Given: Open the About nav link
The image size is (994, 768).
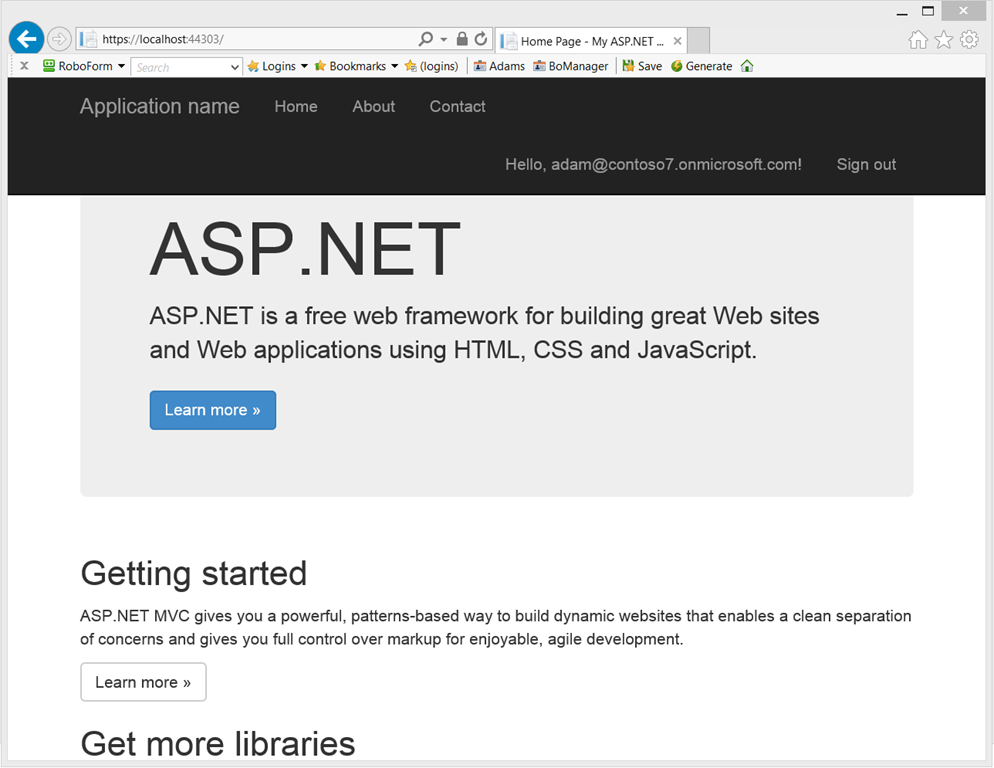Looking at the screenshot, I should (374, 107).
